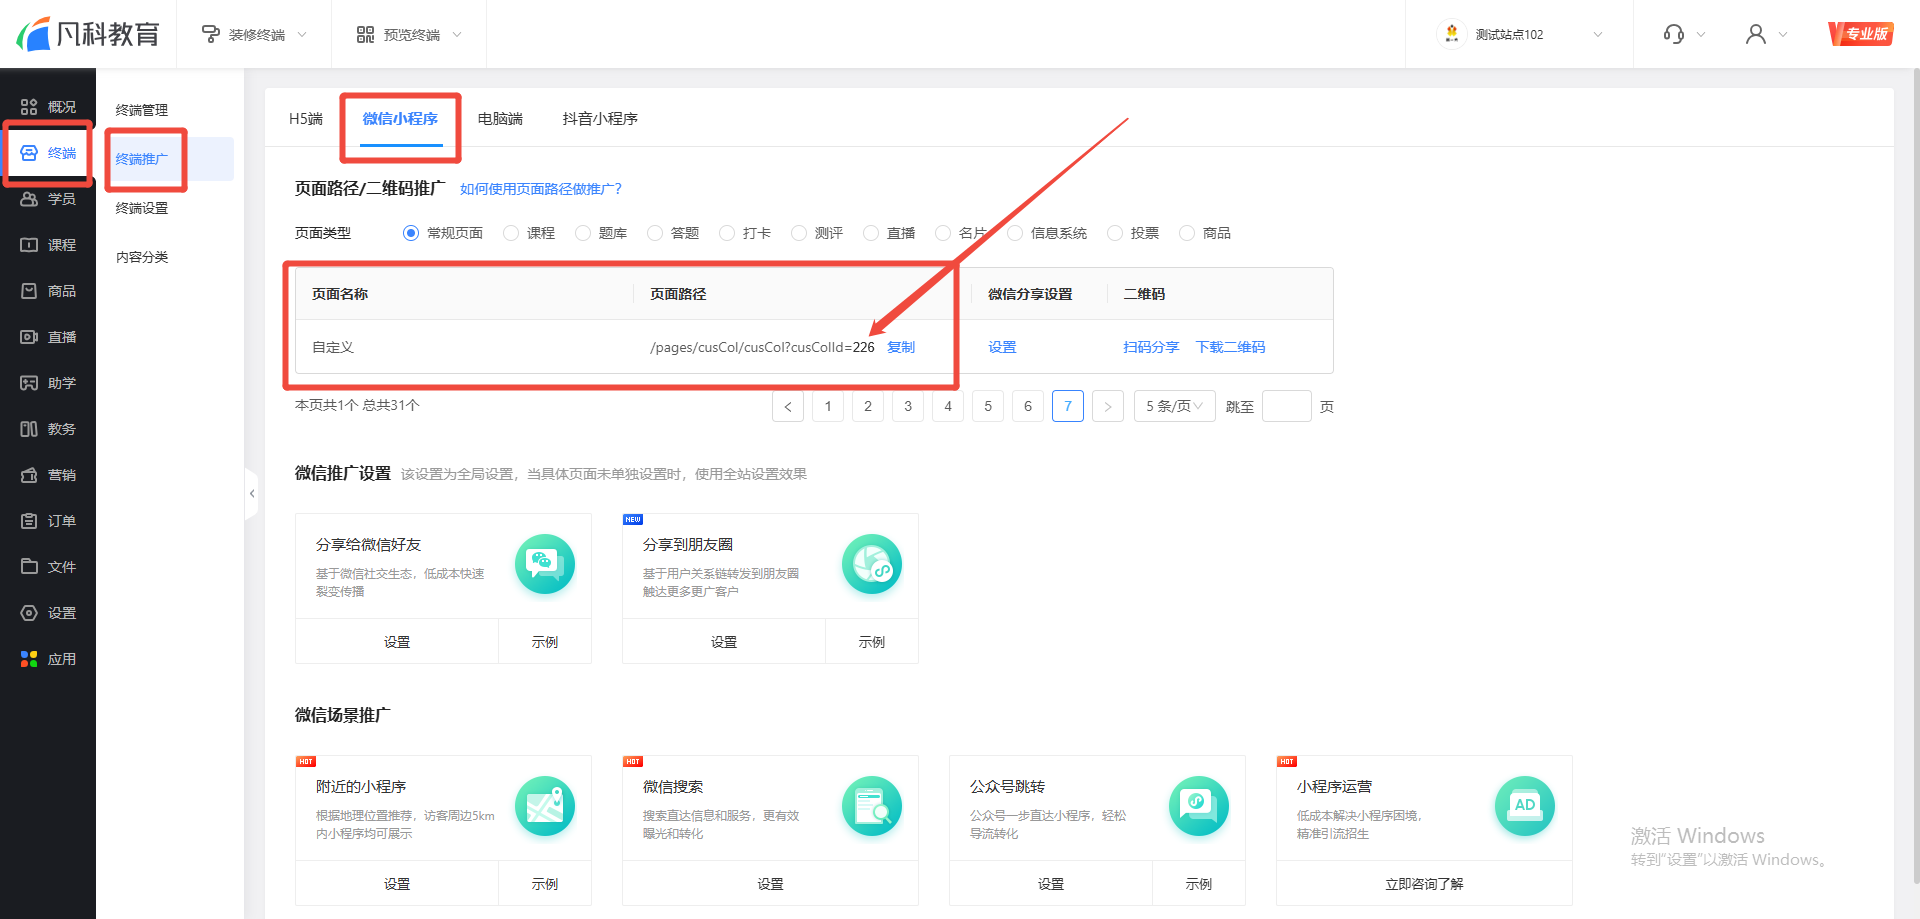The width and height of the screenshot is (1920, 919).
Task: Open the 5条/页 page size dropdown
Action: (x=1174, y=406)
